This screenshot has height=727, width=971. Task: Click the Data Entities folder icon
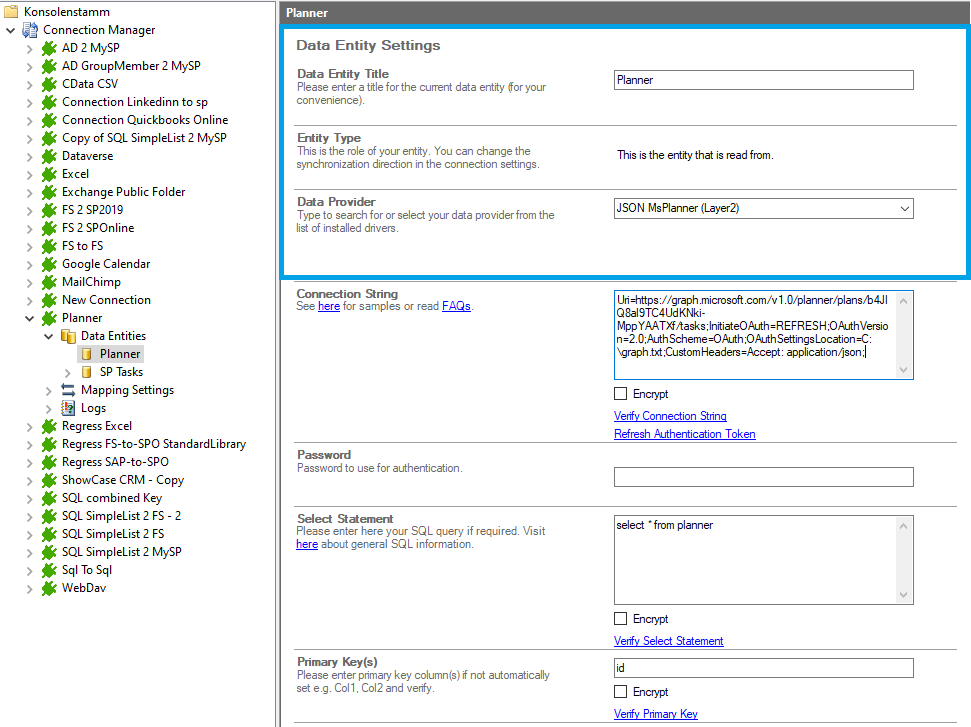pyautogui.click(x=68, y=336)
